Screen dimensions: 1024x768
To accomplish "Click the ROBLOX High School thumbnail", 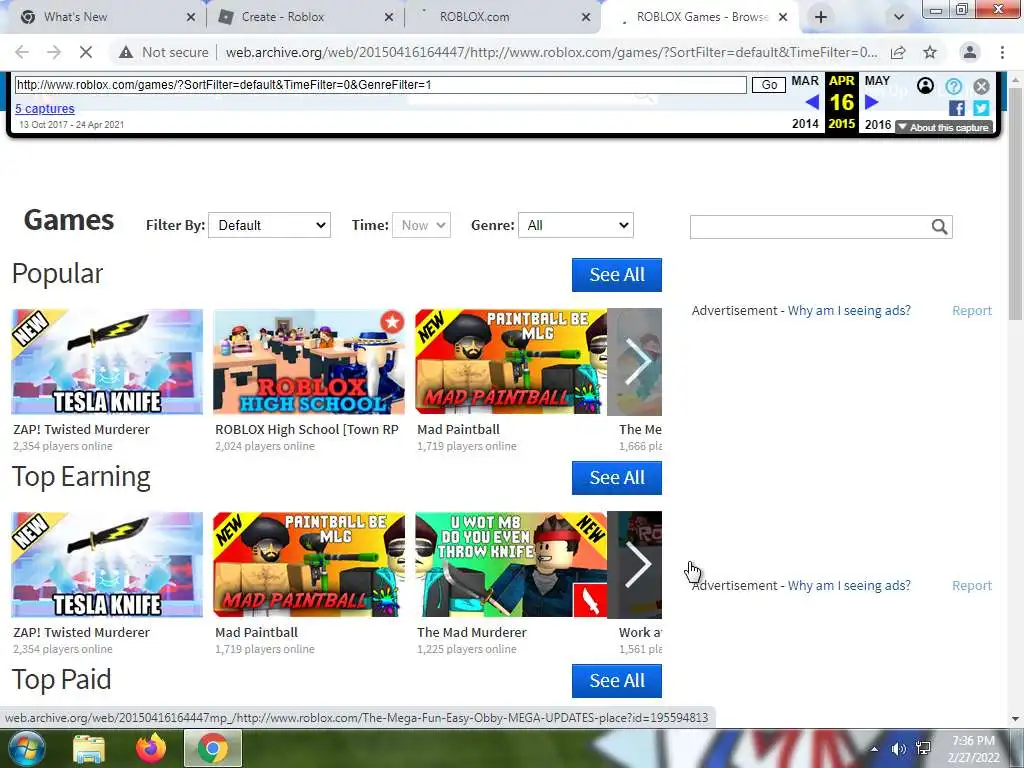I will point(309,362).
